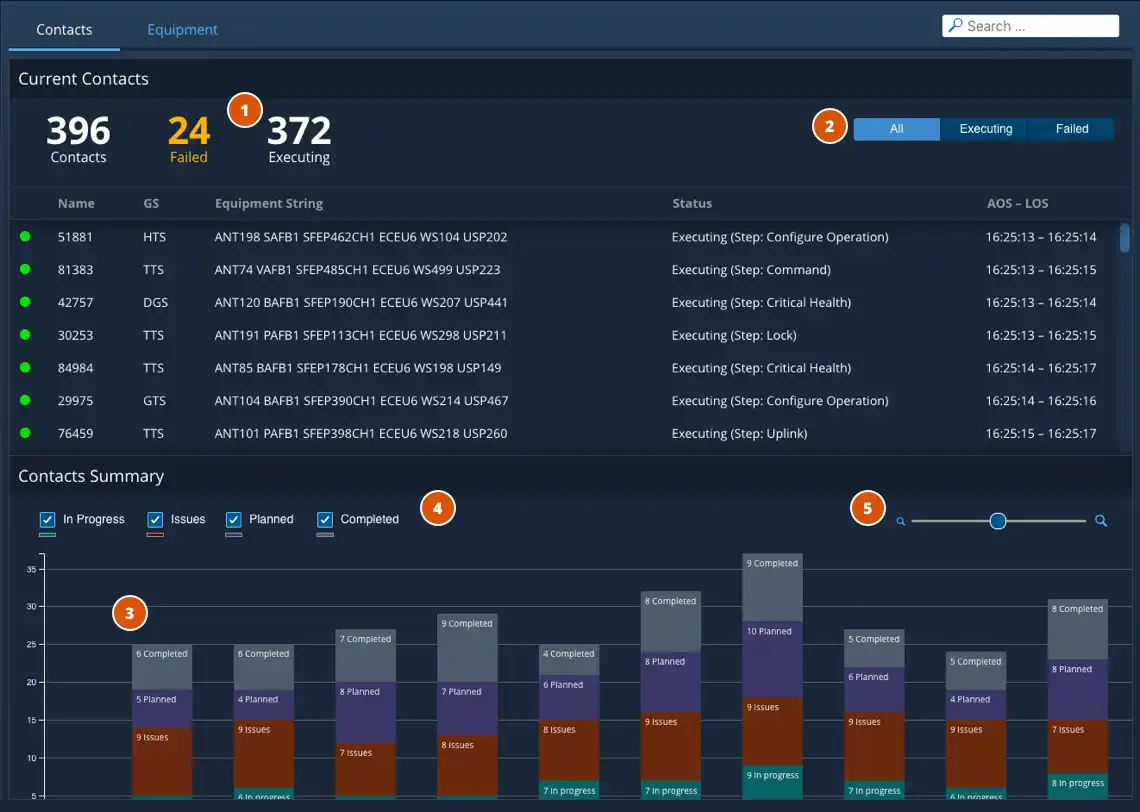The image size is (1140, 812).
Task: Click the Current Contacts panel title
Action: [x=84, y=79]
